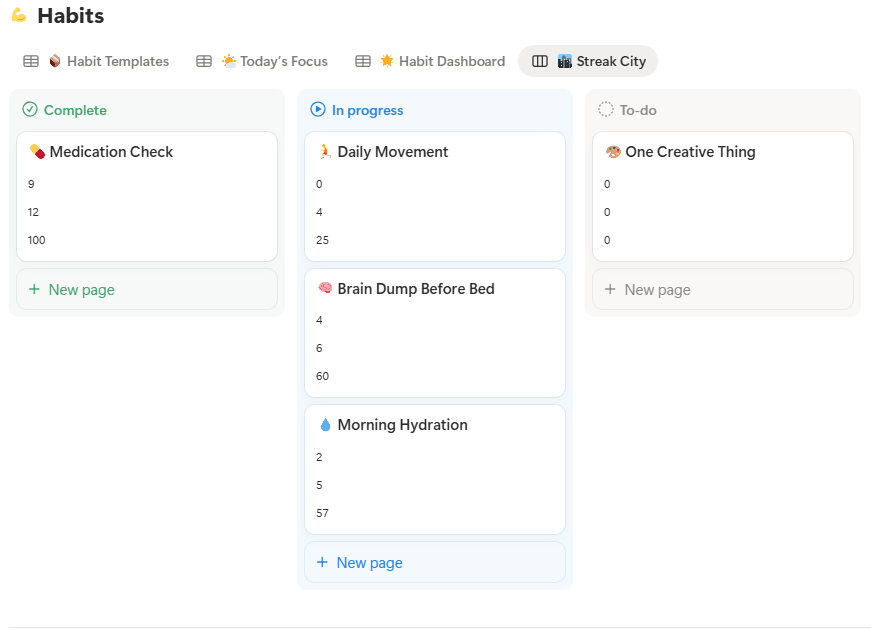Click value 9 on Medication Check card
This screenshot has width=871, height=629.
[31, 184]
